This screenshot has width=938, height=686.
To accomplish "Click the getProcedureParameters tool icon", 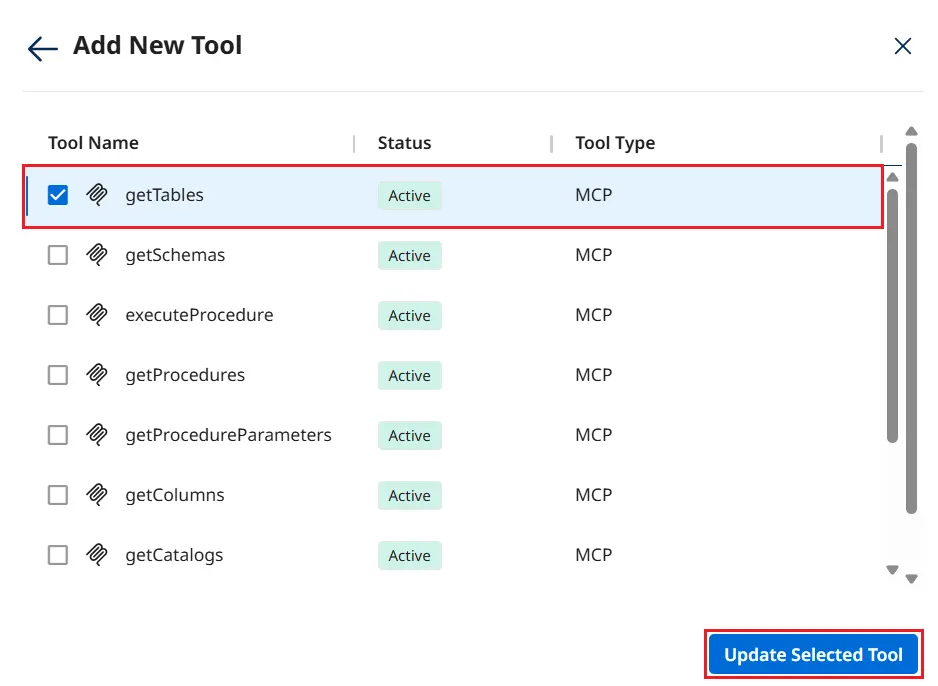I will click(97, 435).
